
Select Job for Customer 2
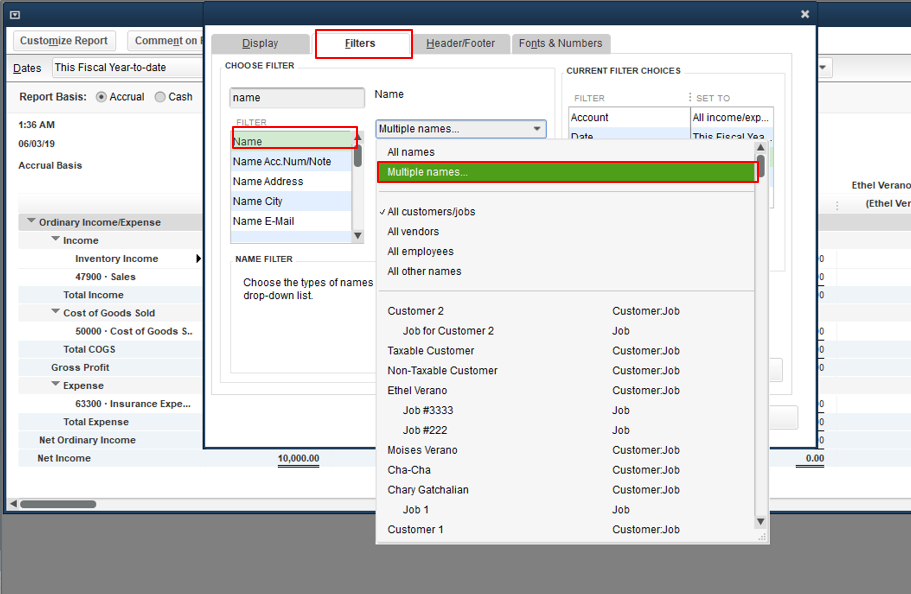click(x=566, y=331)
